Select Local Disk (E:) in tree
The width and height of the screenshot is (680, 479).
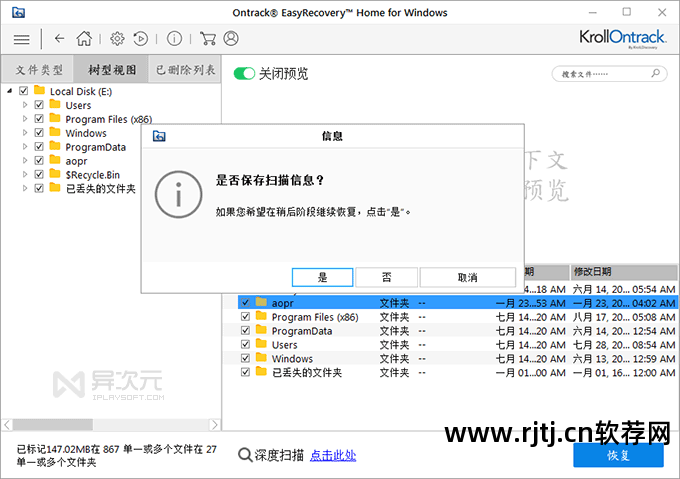81,91
